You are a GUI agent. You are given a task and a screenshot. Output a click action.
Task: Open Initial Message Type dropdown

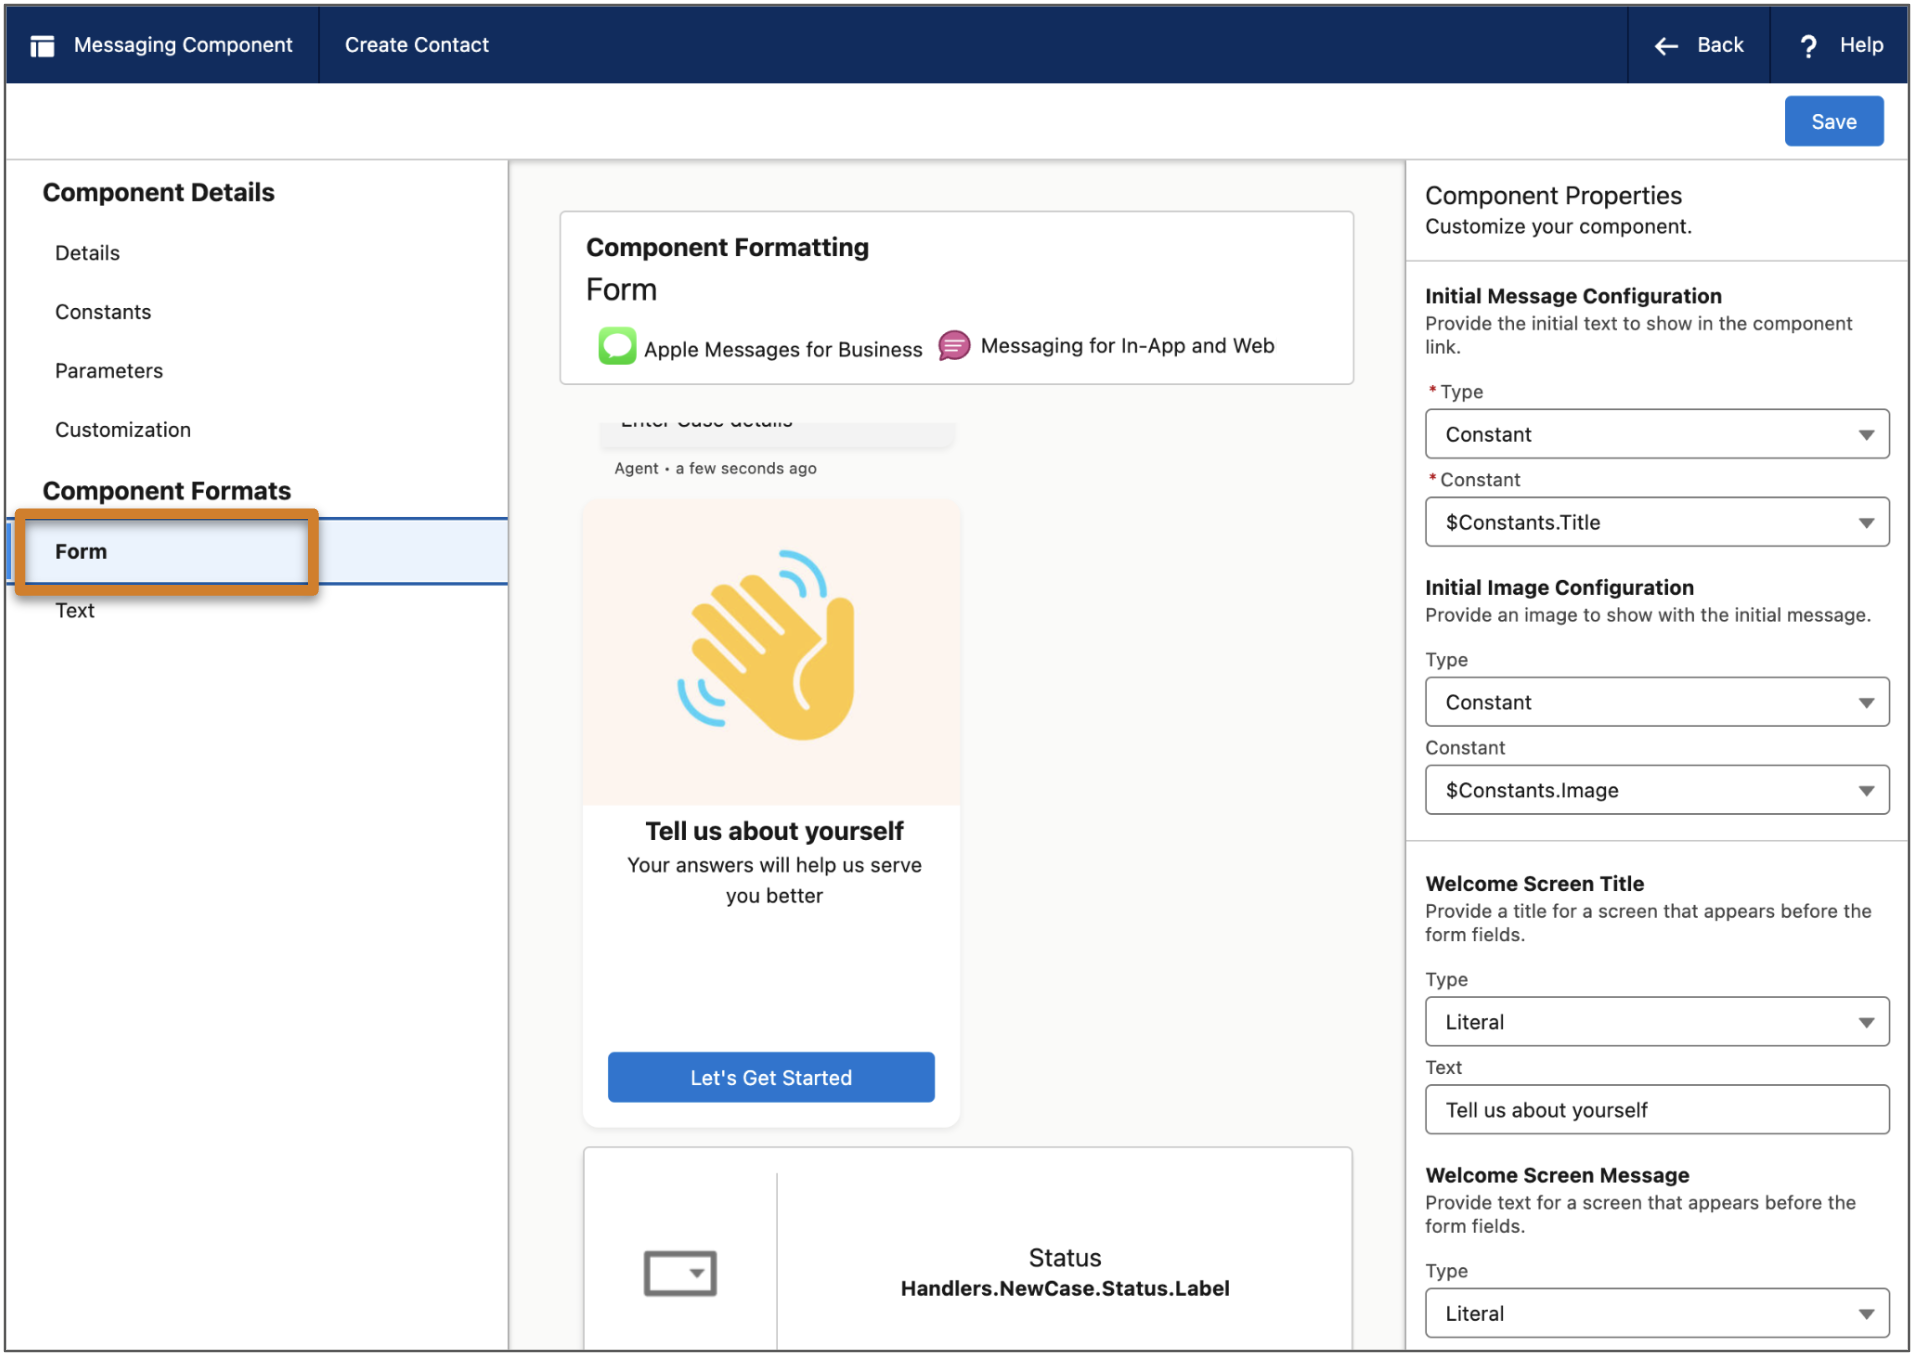click(1655, 434)
